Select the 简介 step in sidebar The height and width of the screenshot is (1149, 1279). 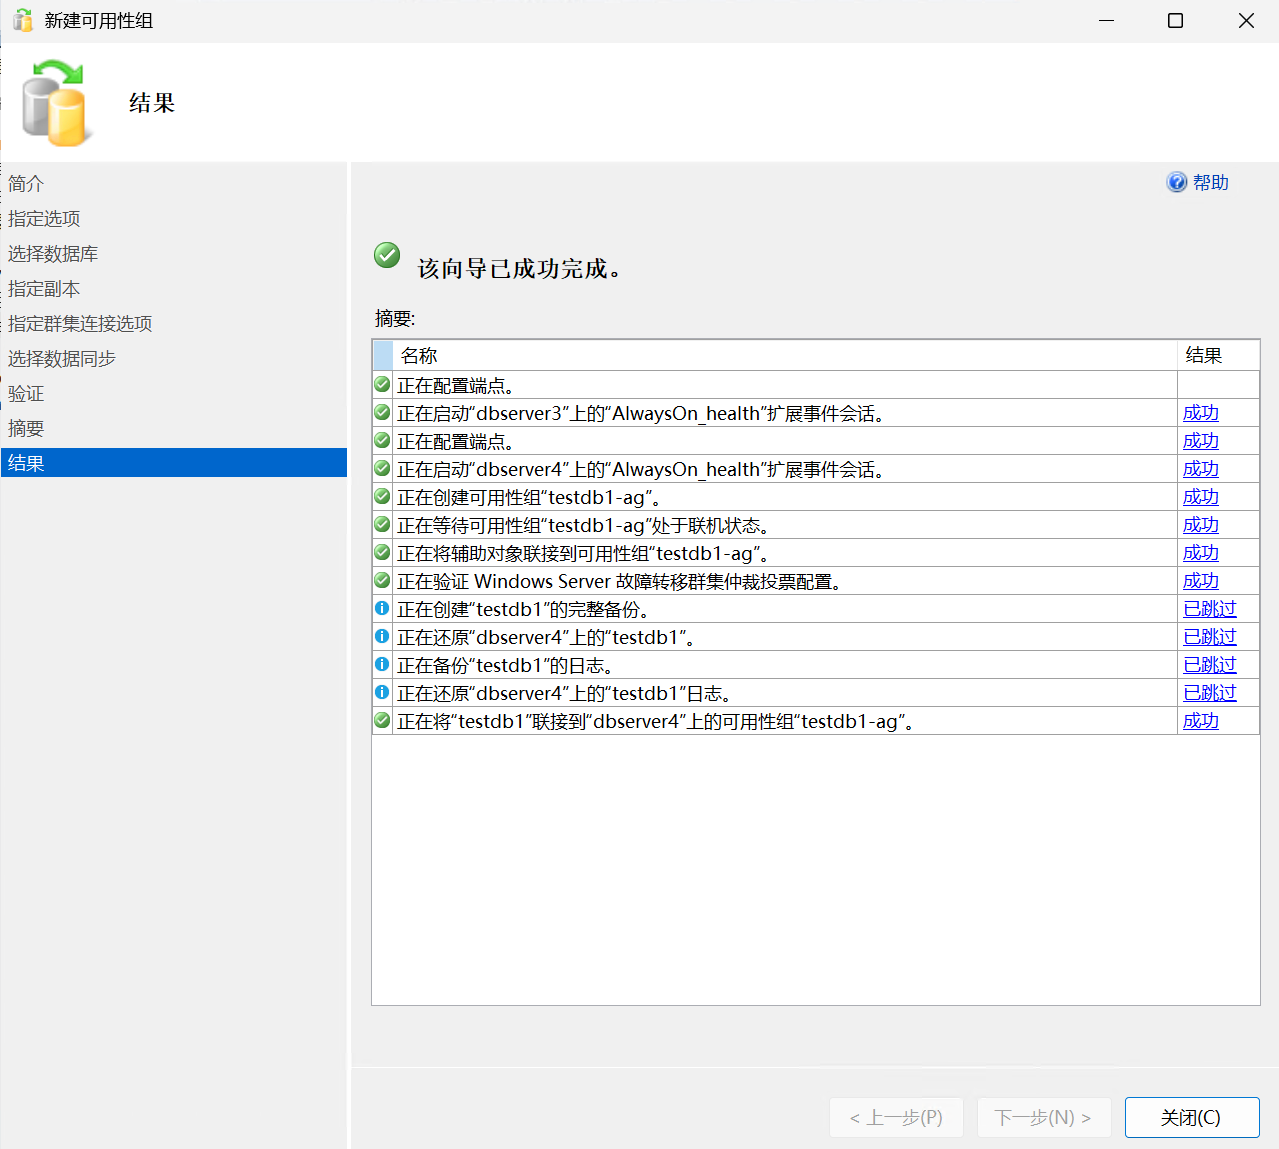click(x=26, y=184)
